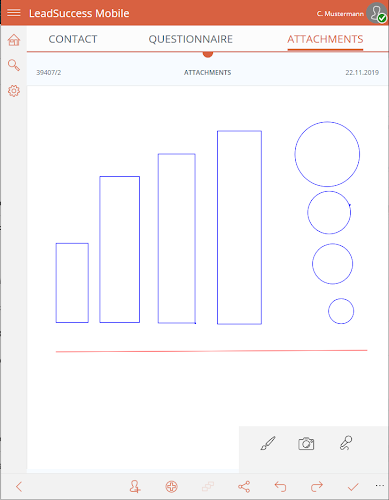Confirm with the checkmark icon
The height and width of the screenshot is (500, 389).
coord(353,487)
